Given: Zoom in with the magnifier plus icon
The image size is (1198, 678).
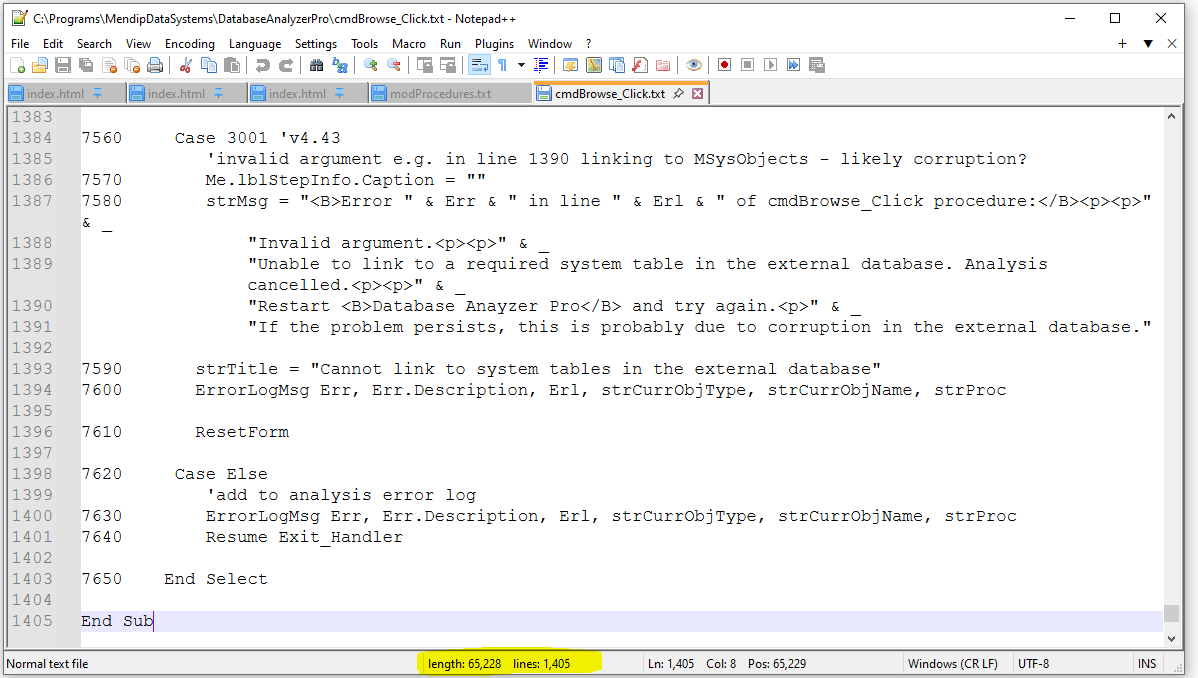Looking at the screenshot, I should (371, 66).
